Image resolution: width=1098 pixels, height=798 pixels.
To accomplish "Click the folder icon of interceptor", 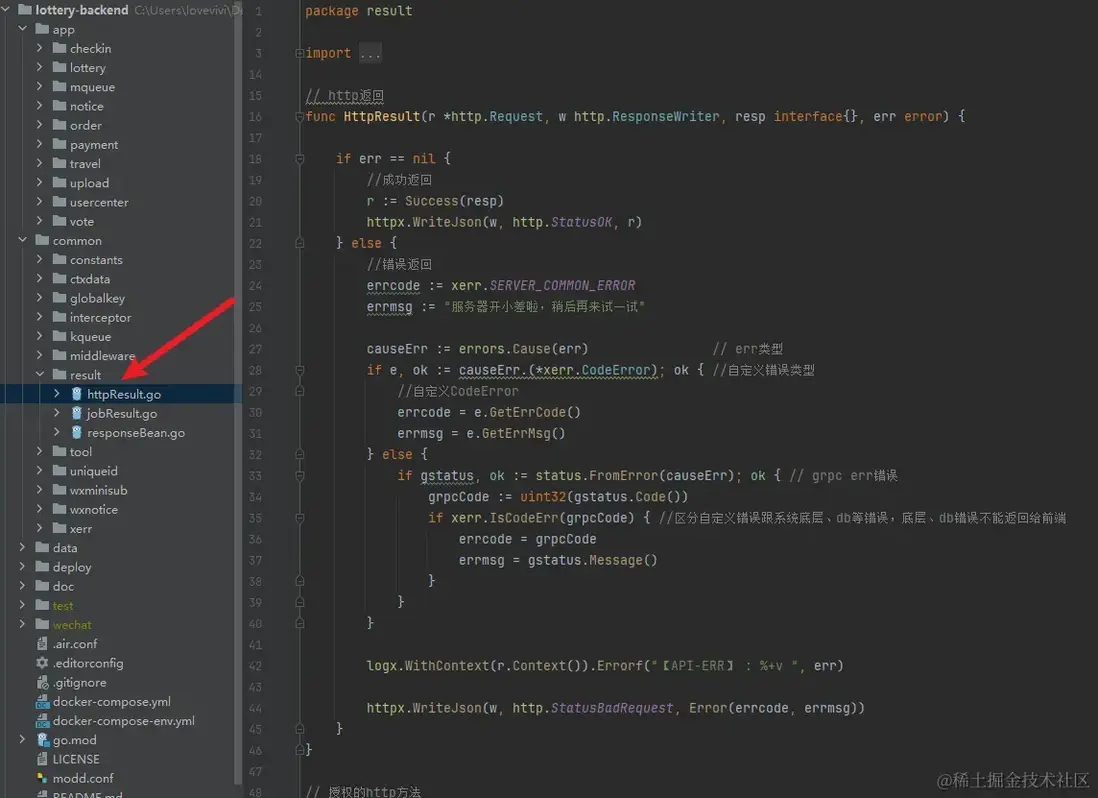I will (60, 317).
